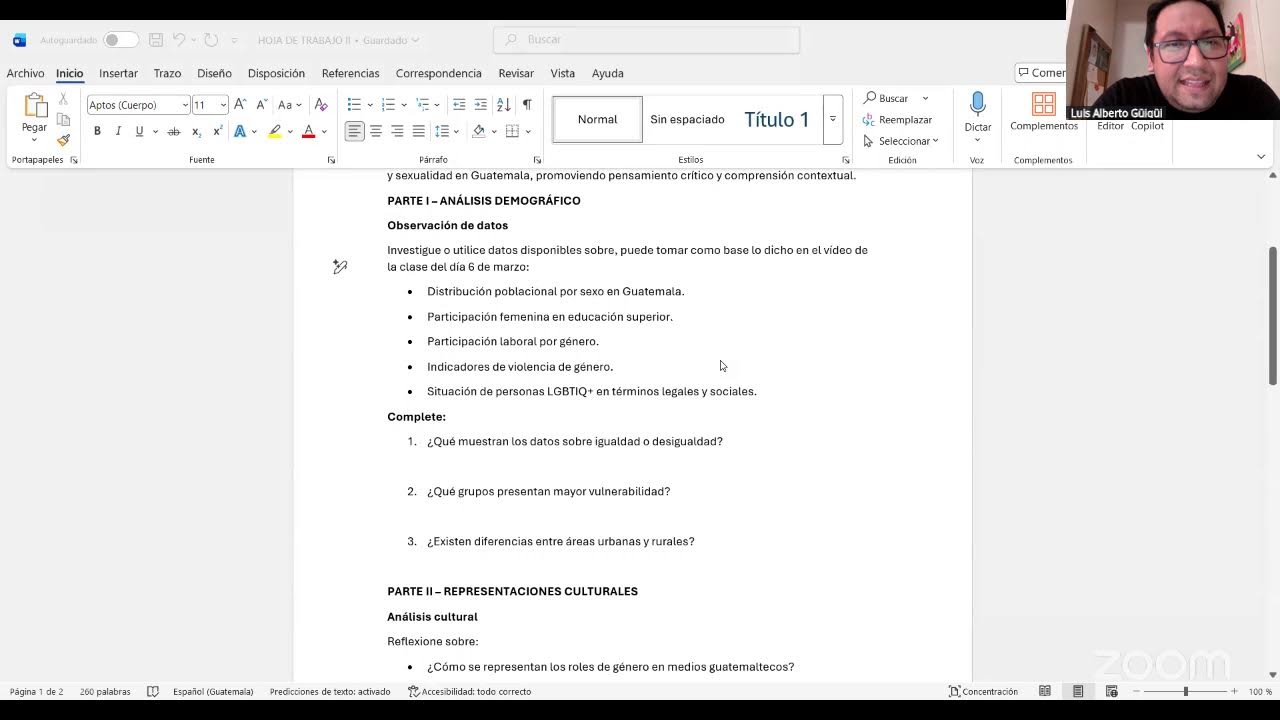The image size is (1280, 720).
Task: Open the Archivo menu
Action: pyautogui.click(x=25, y=73)
